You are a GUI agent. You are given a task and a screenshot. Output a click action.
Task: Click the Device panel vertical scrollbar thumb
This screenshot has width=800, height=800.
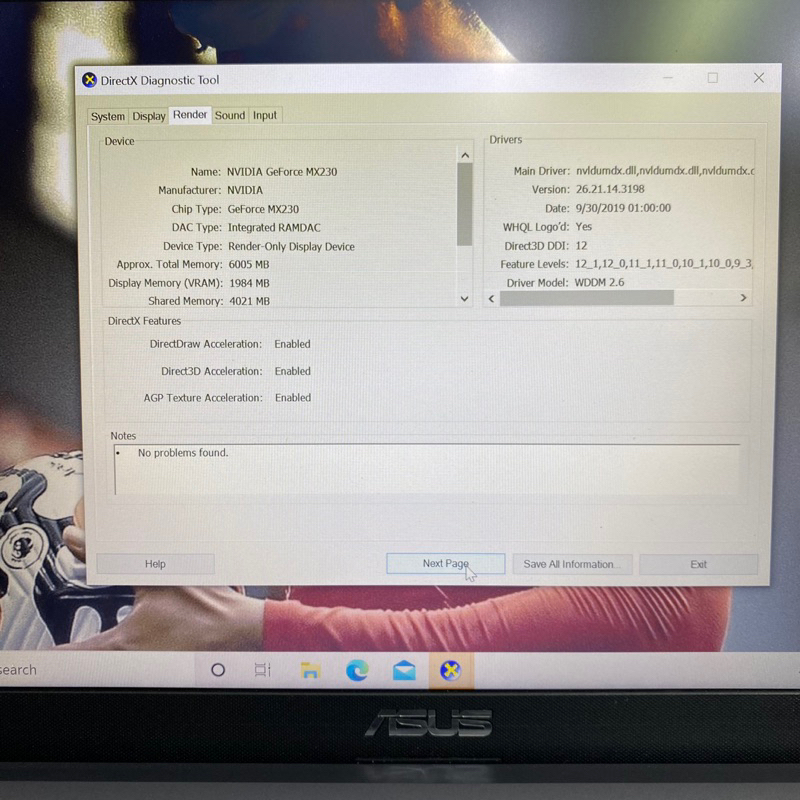[465, 204]
